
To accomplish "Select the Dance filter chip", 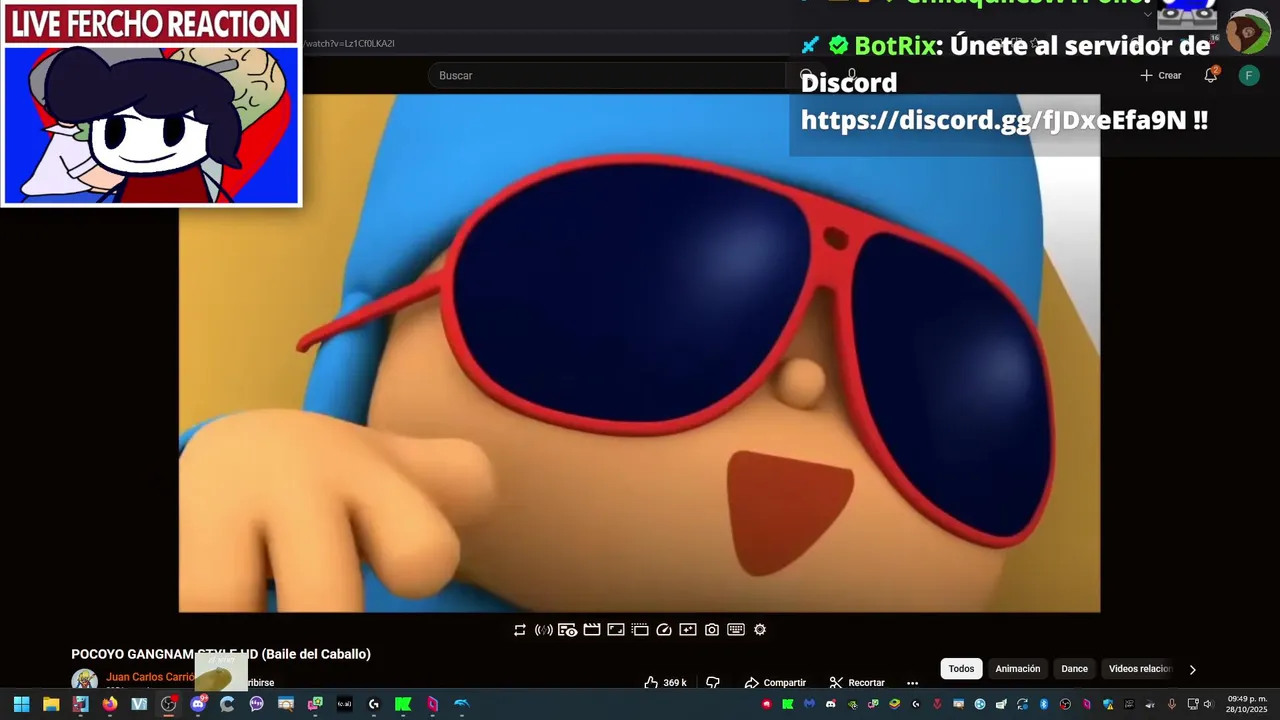I will (x=1075, y=669).
